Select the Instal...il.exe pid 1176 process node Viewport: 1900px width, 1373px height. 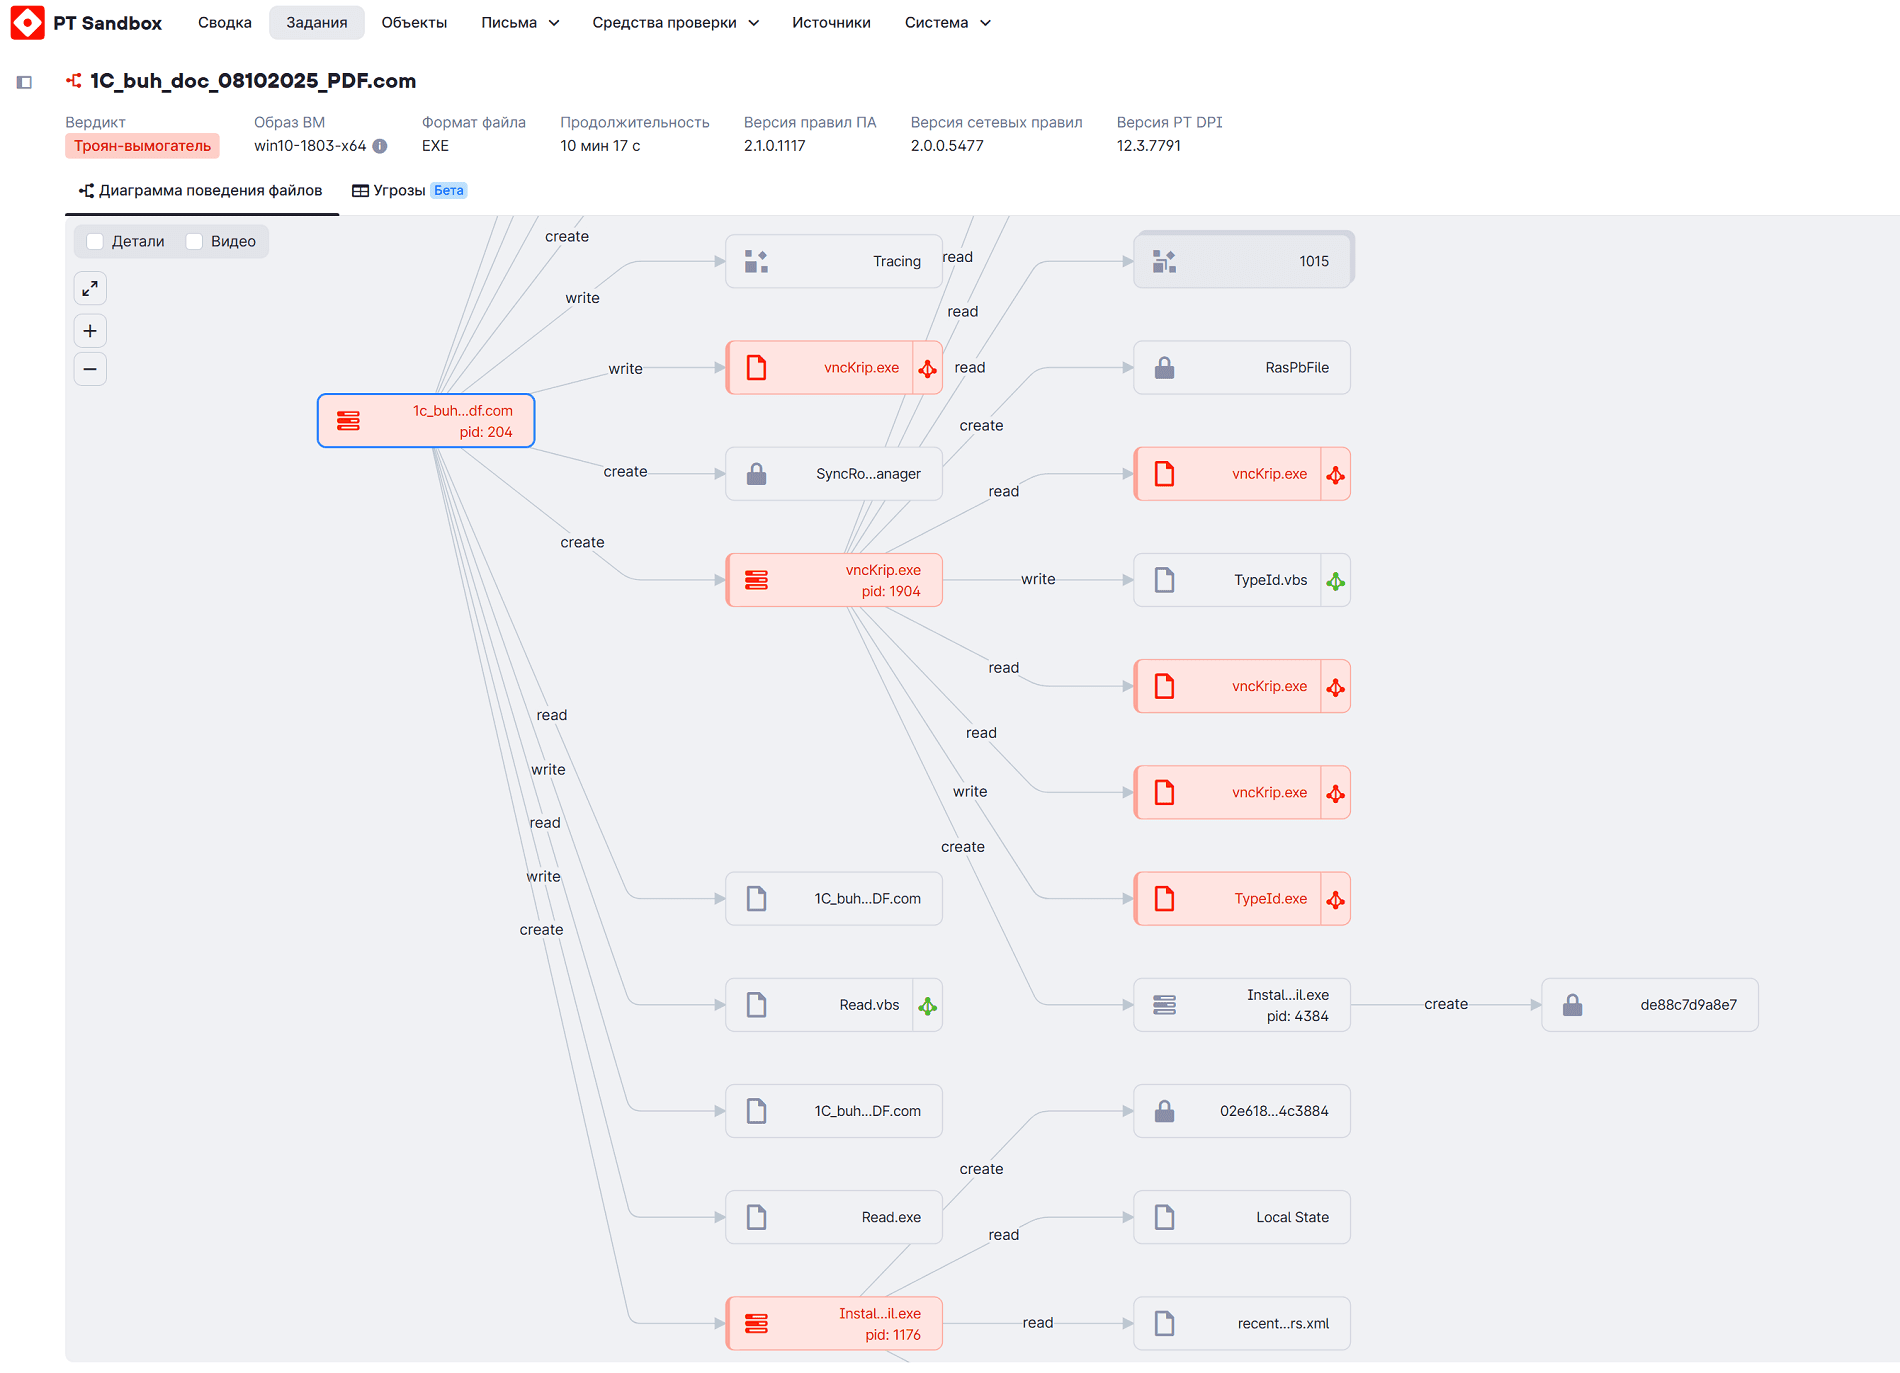coord(833,1324)
